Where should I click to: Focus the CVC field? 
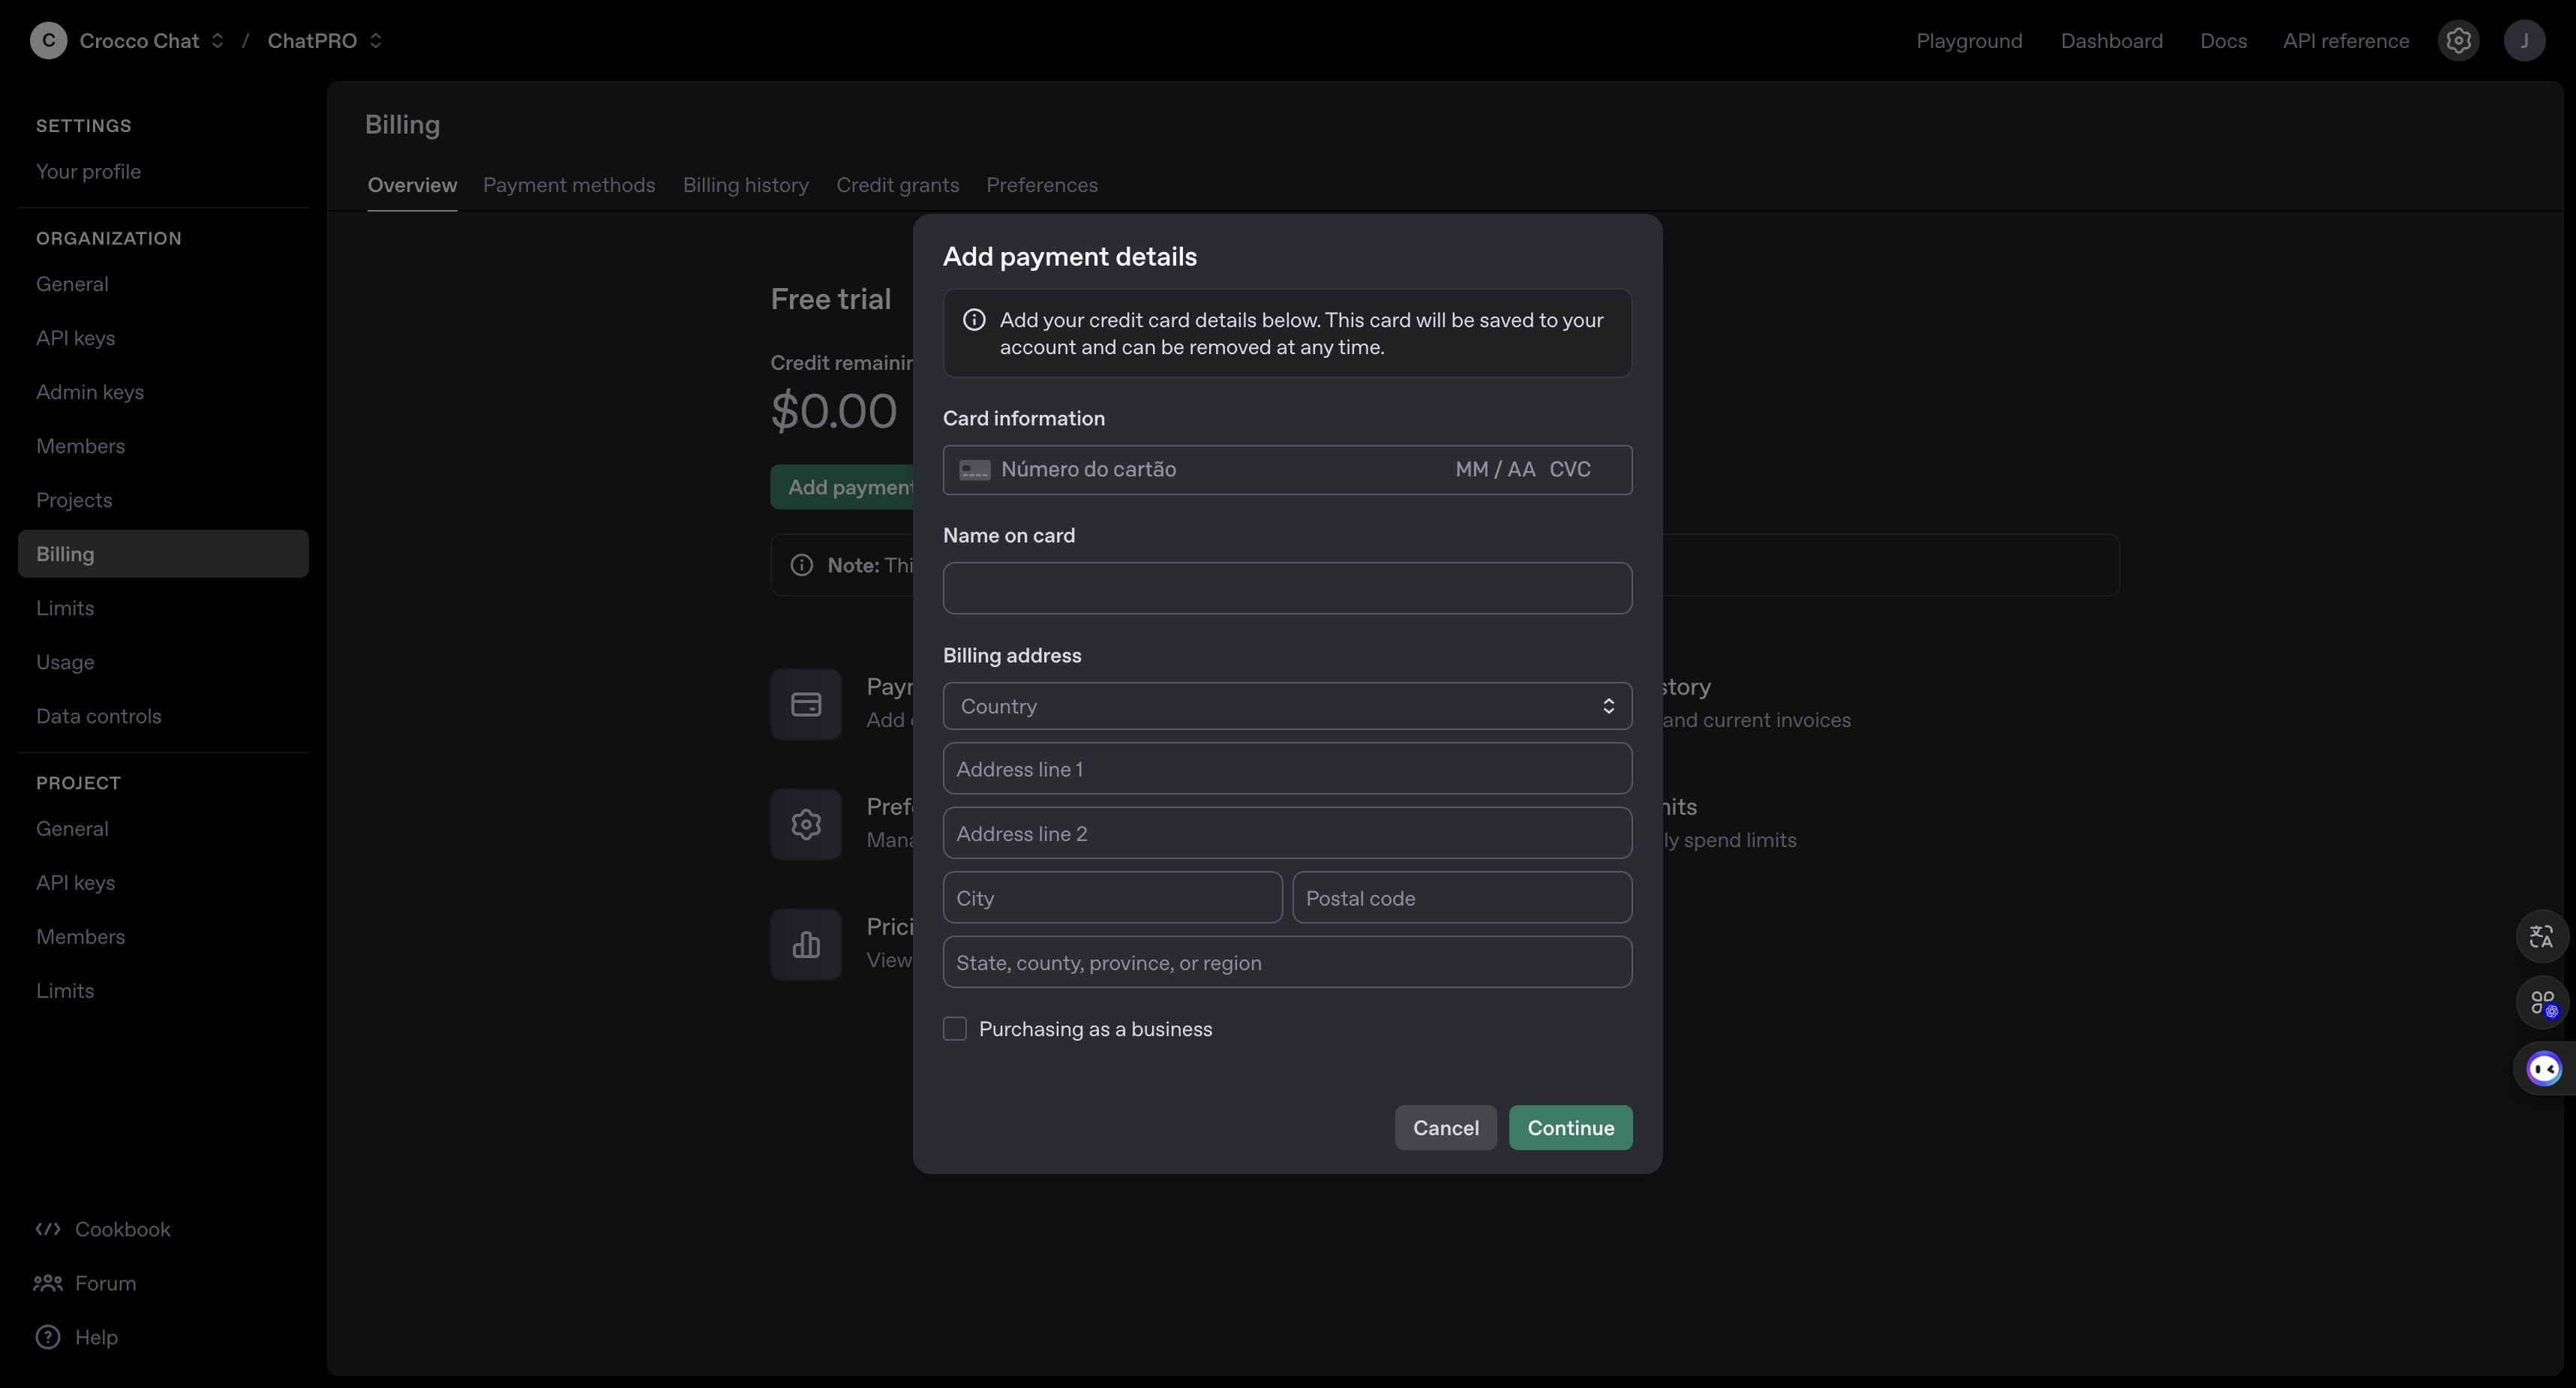pyautogui.click(x=1570, y=470)
